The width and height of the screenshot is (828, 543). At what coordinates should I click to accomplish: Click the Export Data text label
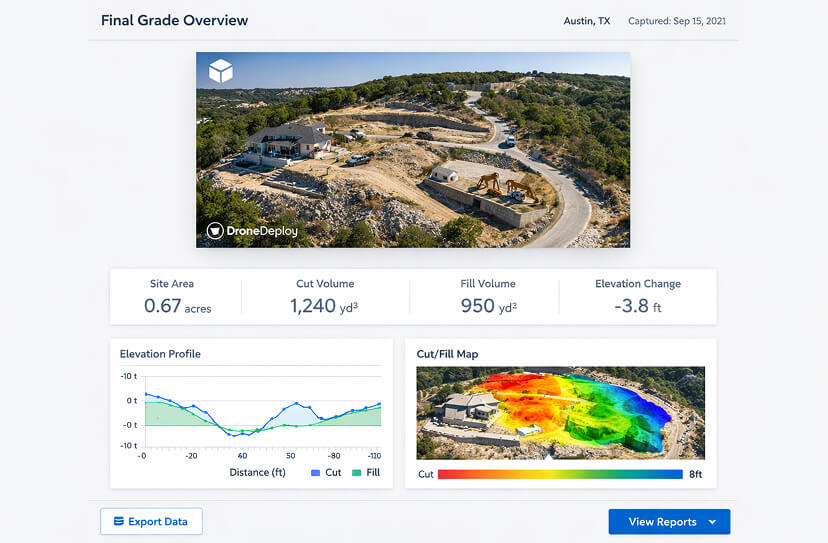click(157, 521)
